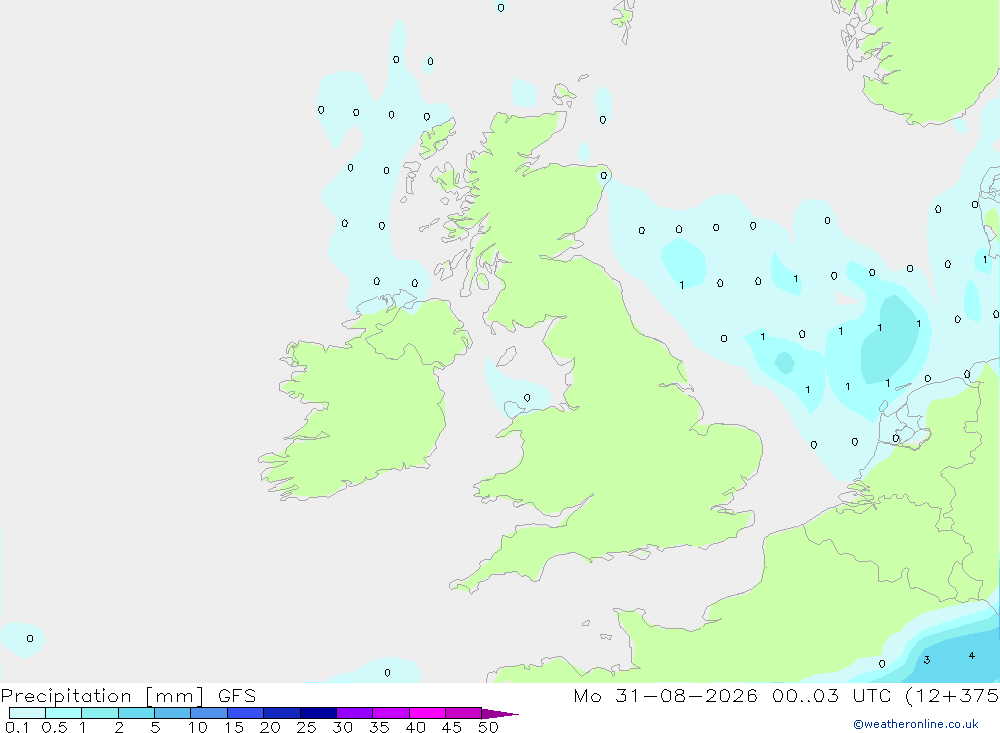The height and width of the screenshot is (733, 1000).
Task: Open the weatheronline.co.uk copyright link
Action: click(916, 724)
